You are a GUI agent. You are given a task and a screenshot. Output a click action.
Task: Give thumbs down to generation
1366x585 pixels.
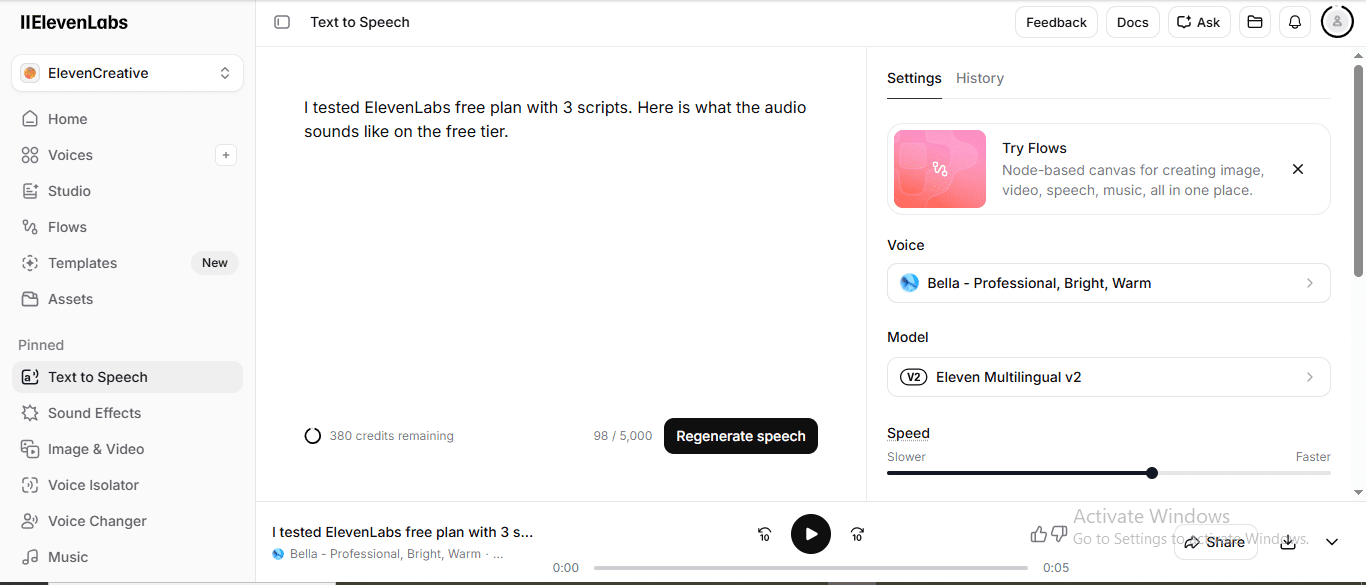click(1059, 534)
